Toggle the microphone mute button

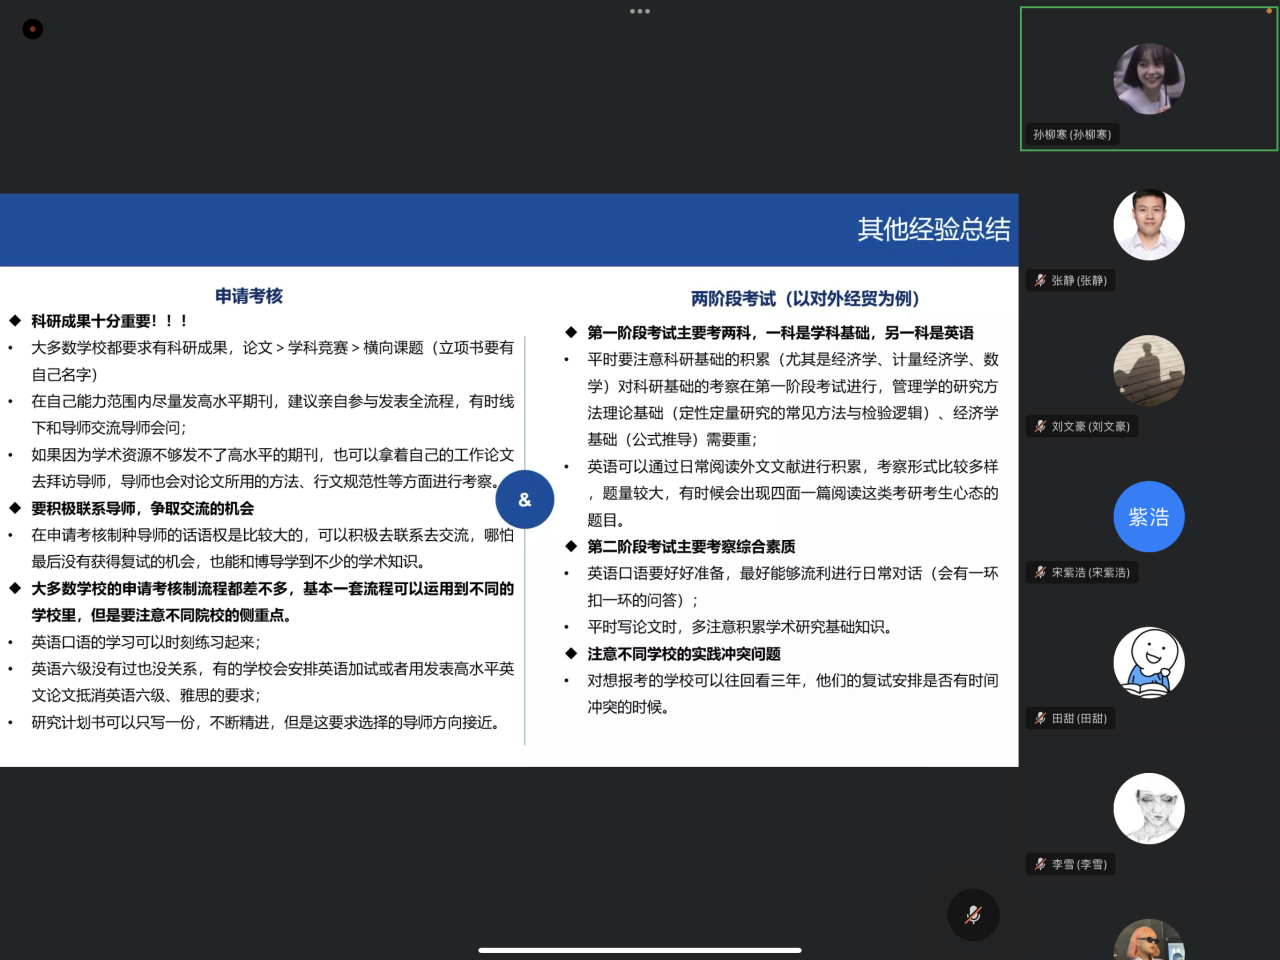tap(973, 914)
